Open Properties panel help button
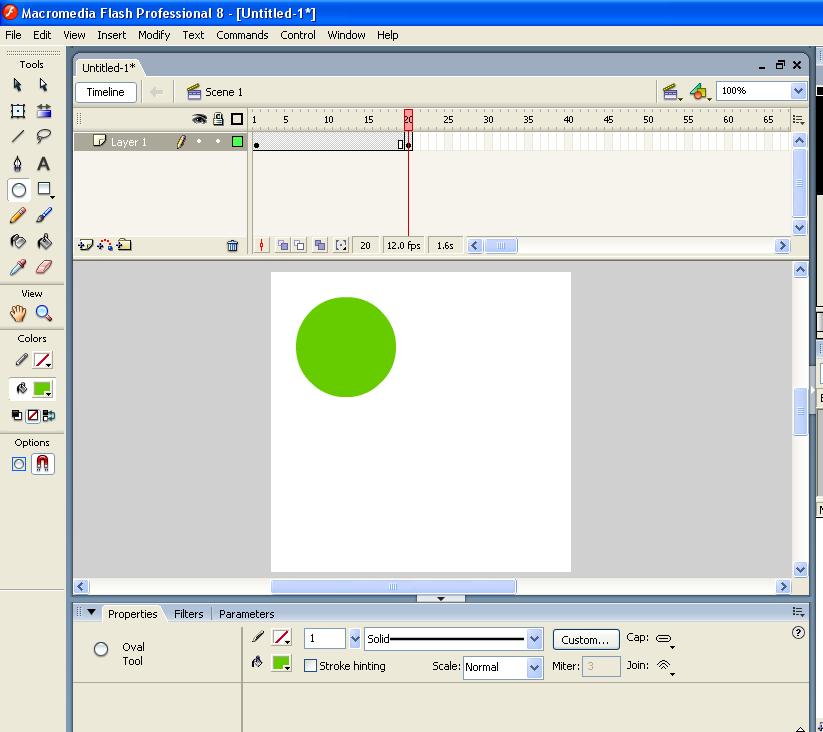 [x=798, y=632]
